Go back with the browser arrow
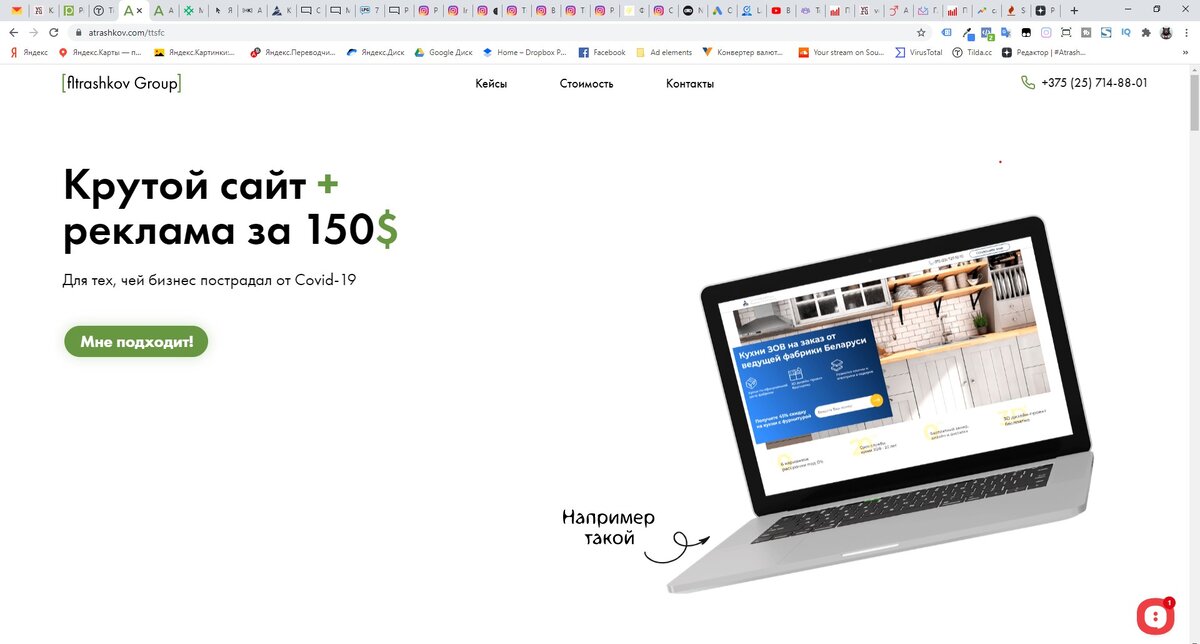Image resolution: width=1200 pixels, height=644 pixels. tap(13, 32)
